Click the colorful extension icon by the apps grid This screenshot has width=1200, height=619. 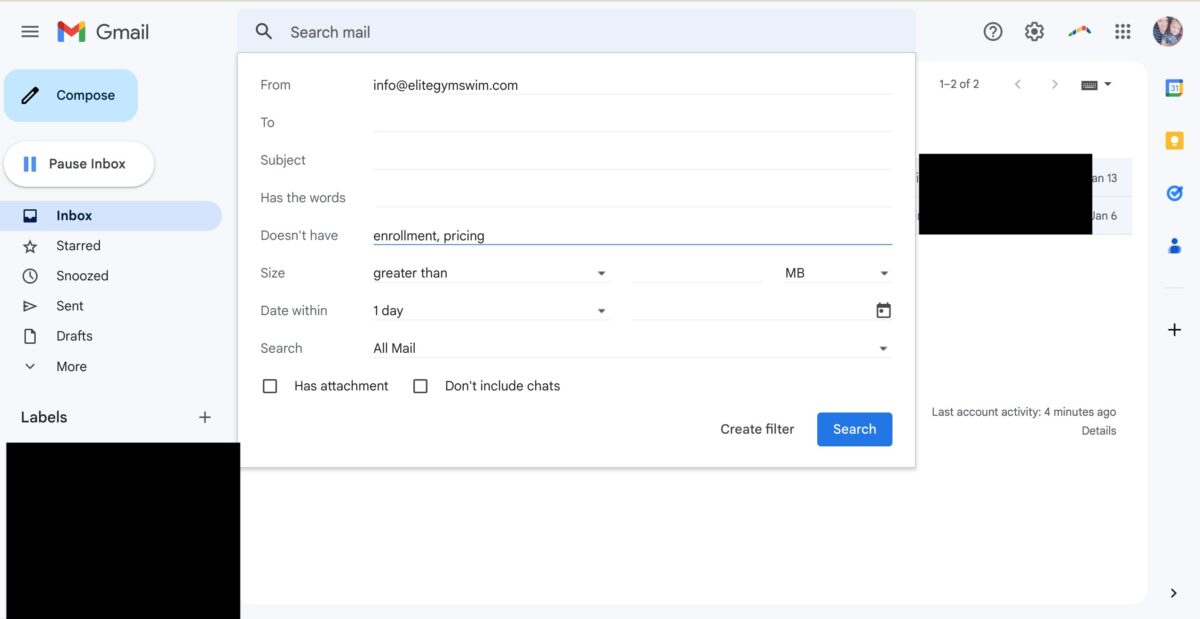point(1079,32)
